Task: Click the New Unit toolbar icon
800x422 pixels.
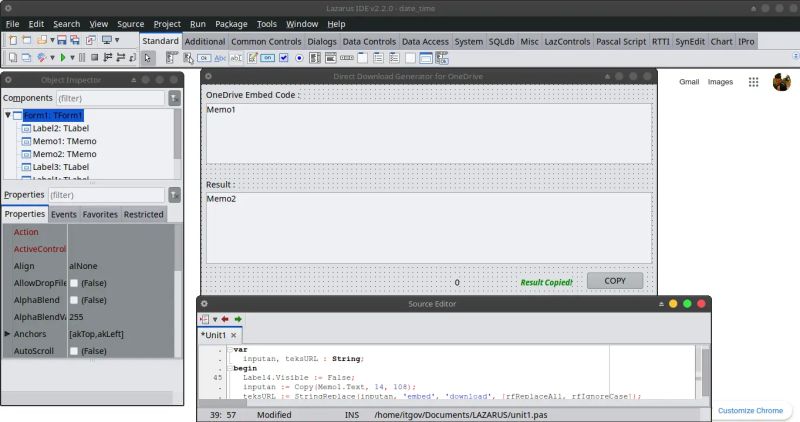Action: (x=13, y=40)
